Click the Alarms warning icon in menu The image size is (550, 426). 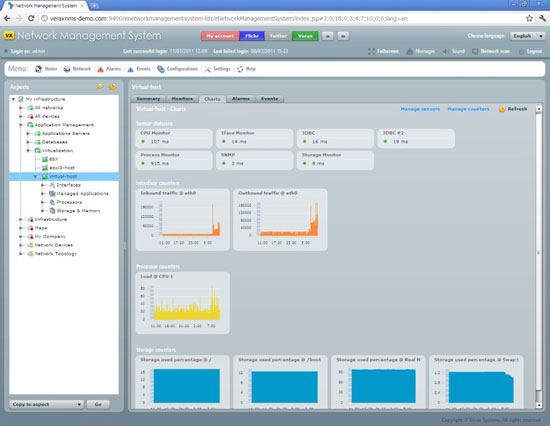tap(100, 69)
